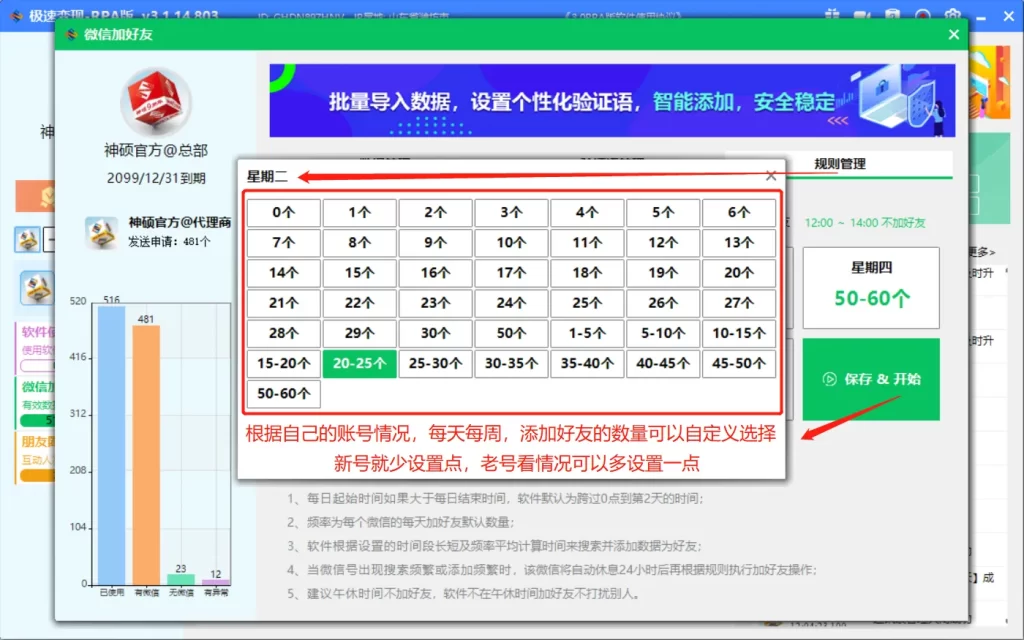Click the 星期四 50-60个 rule card
This screenshot has width=1024, height=640.
tap(870, 288)
